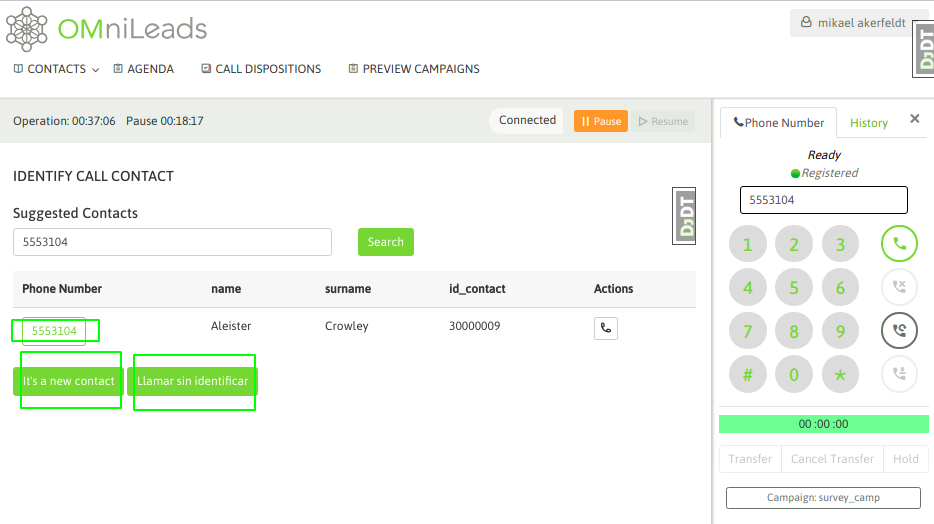The height and width of the screenshot is (524, 934).
Task: Click the hang up call icon
Action: click(899, 287)
